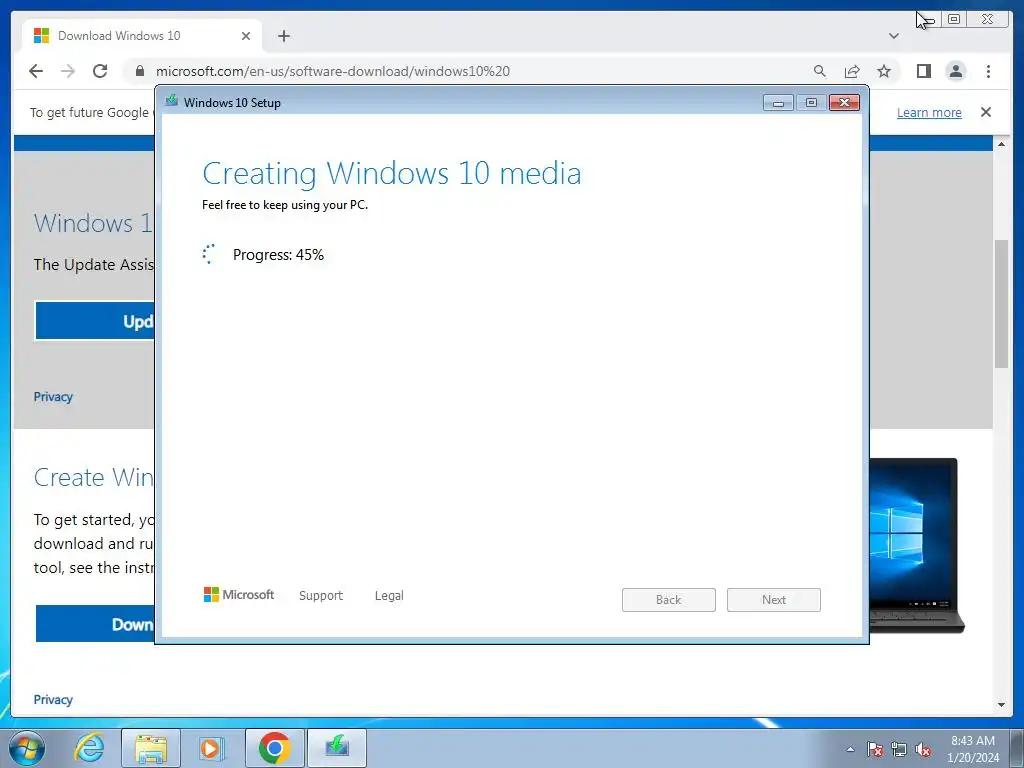Minimize the Windows 10 Setup dialog
Image resolution: width=1024 pixels, height=768 pixels.
click(x=778, y=103)
